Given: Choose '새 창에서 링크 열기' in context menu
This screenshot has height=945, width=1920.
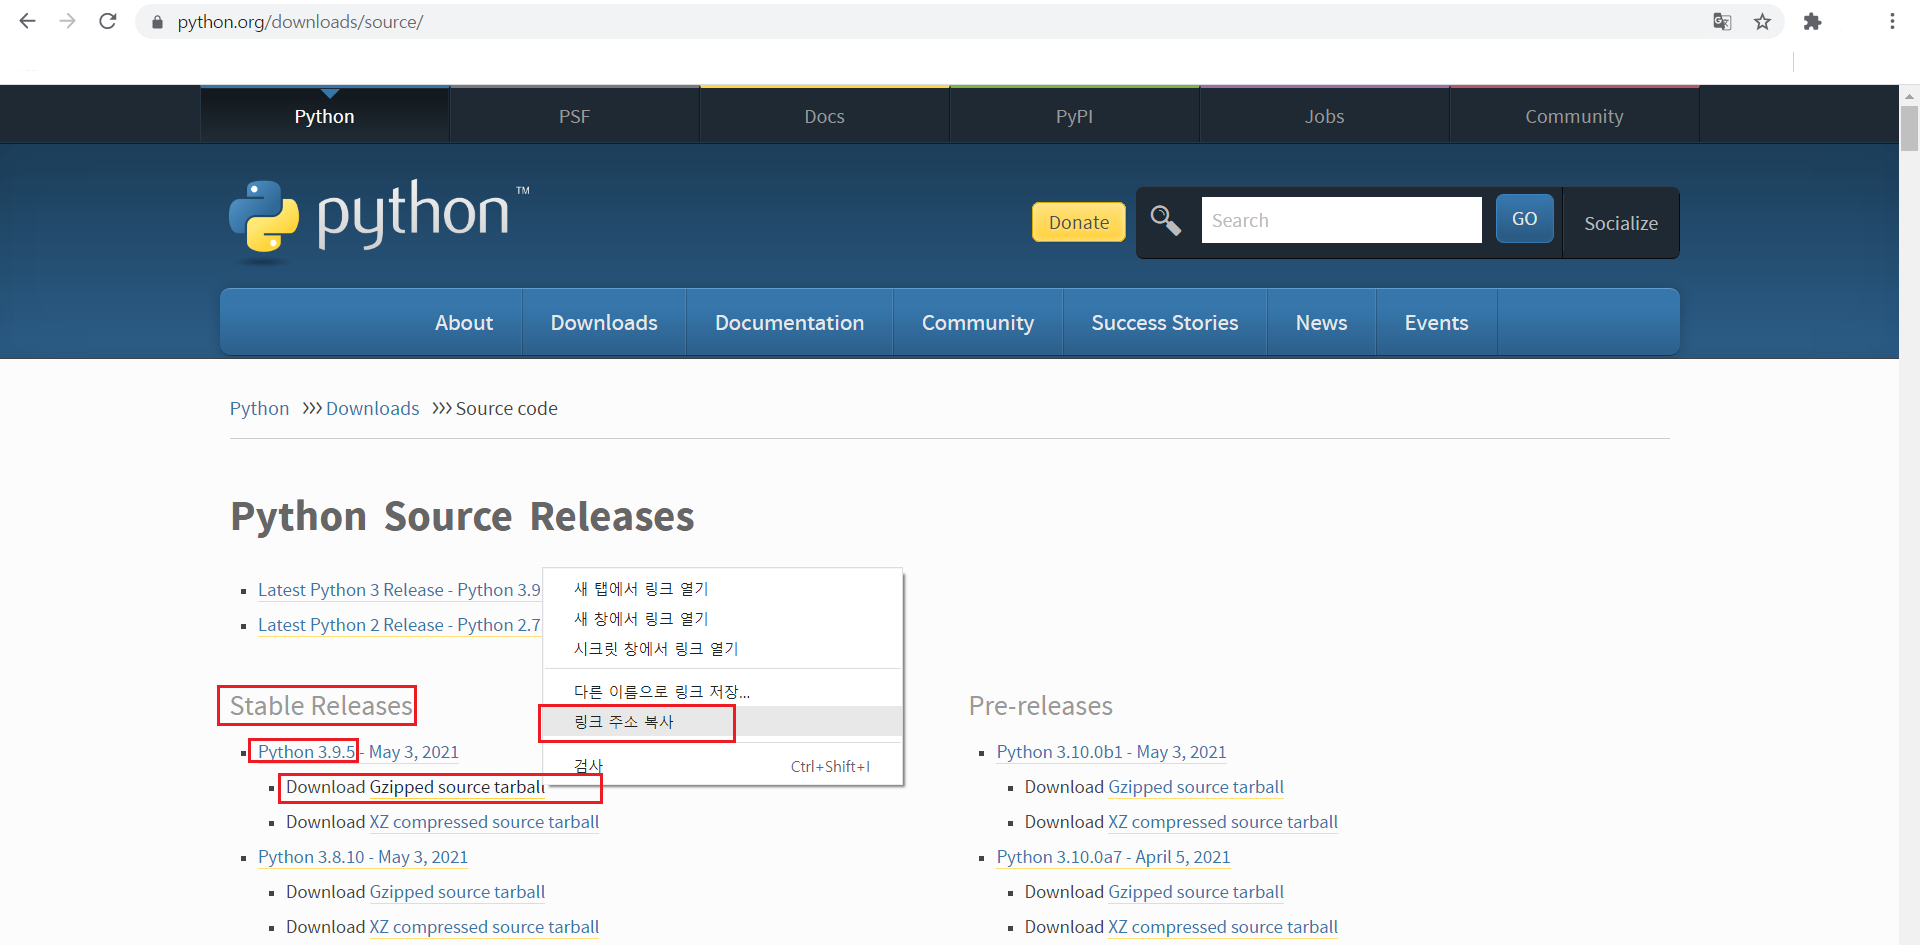Looking at the screenshot, I should (722, 618).
